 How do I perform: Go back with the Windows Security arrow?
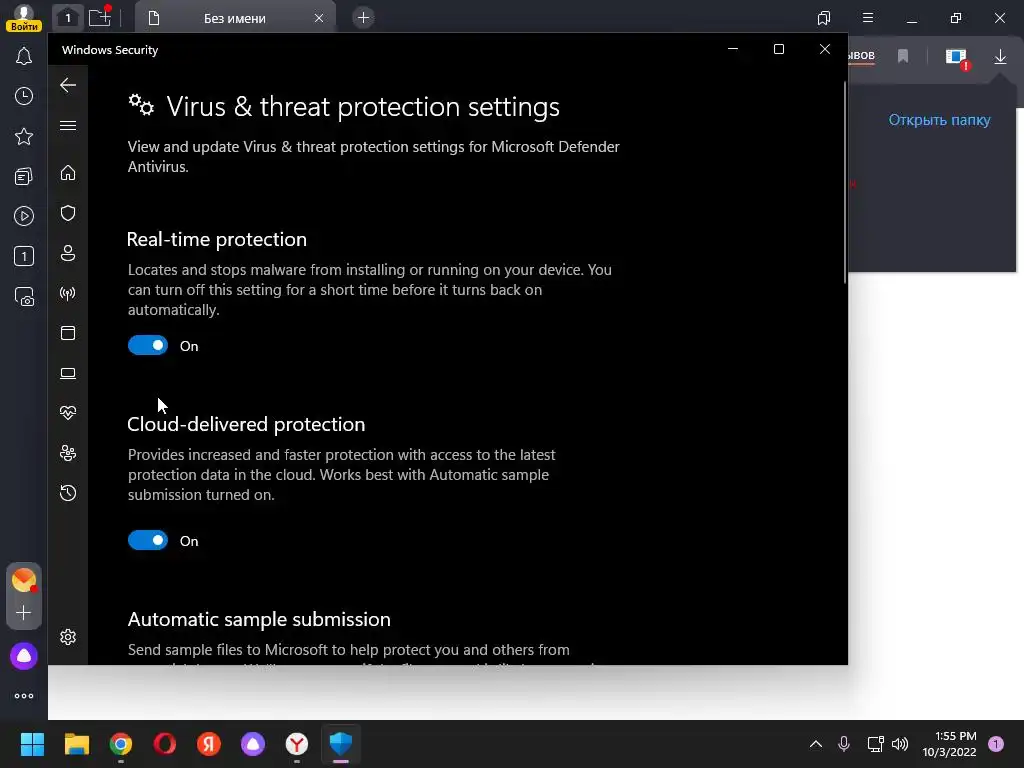(x=68, y=85)
